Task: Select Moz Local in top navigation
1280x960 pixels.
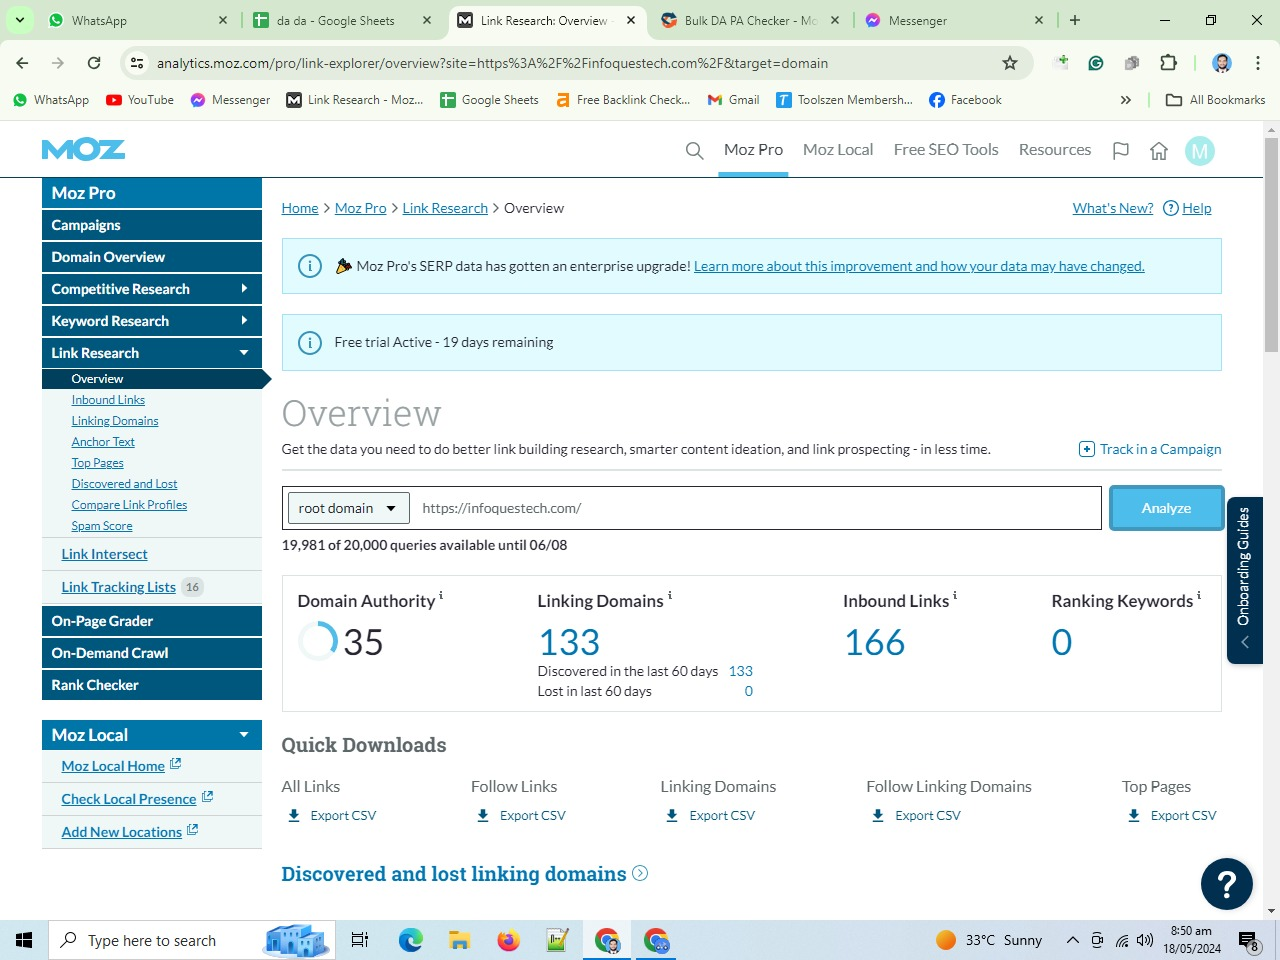Action: [838, 150]
